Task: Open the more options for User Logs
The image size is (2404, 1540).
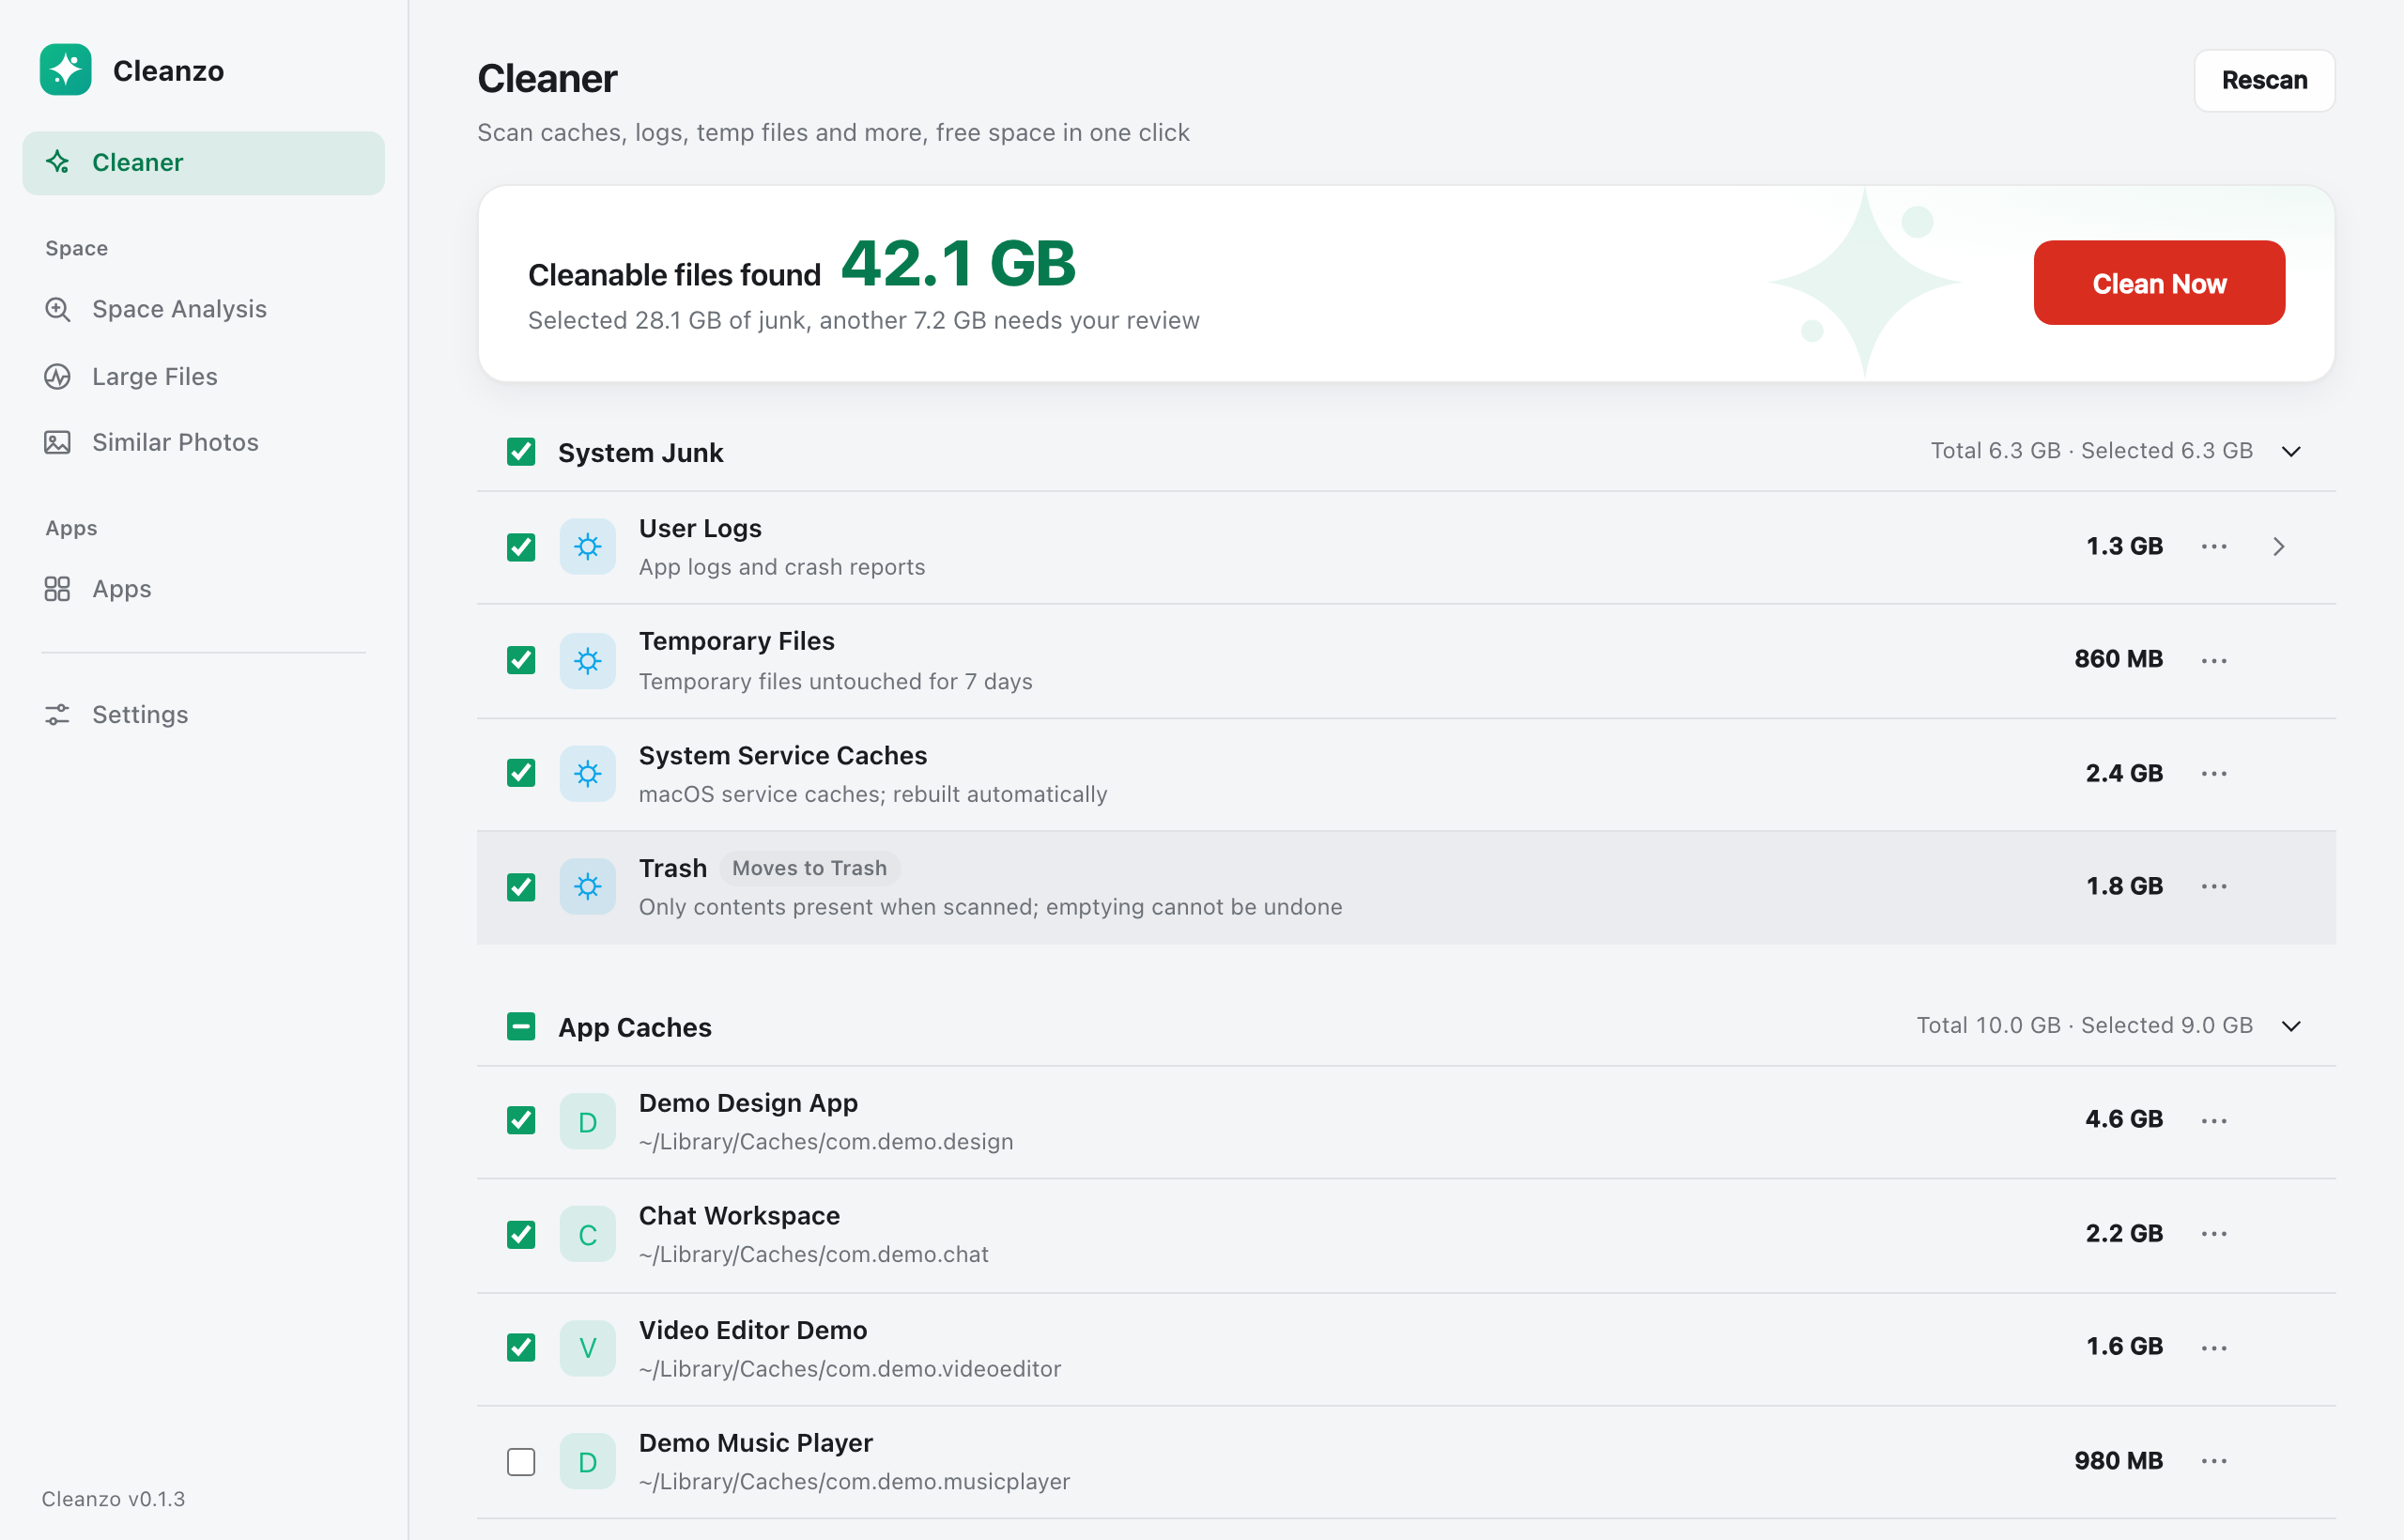Action: (x=2214, y=546)
